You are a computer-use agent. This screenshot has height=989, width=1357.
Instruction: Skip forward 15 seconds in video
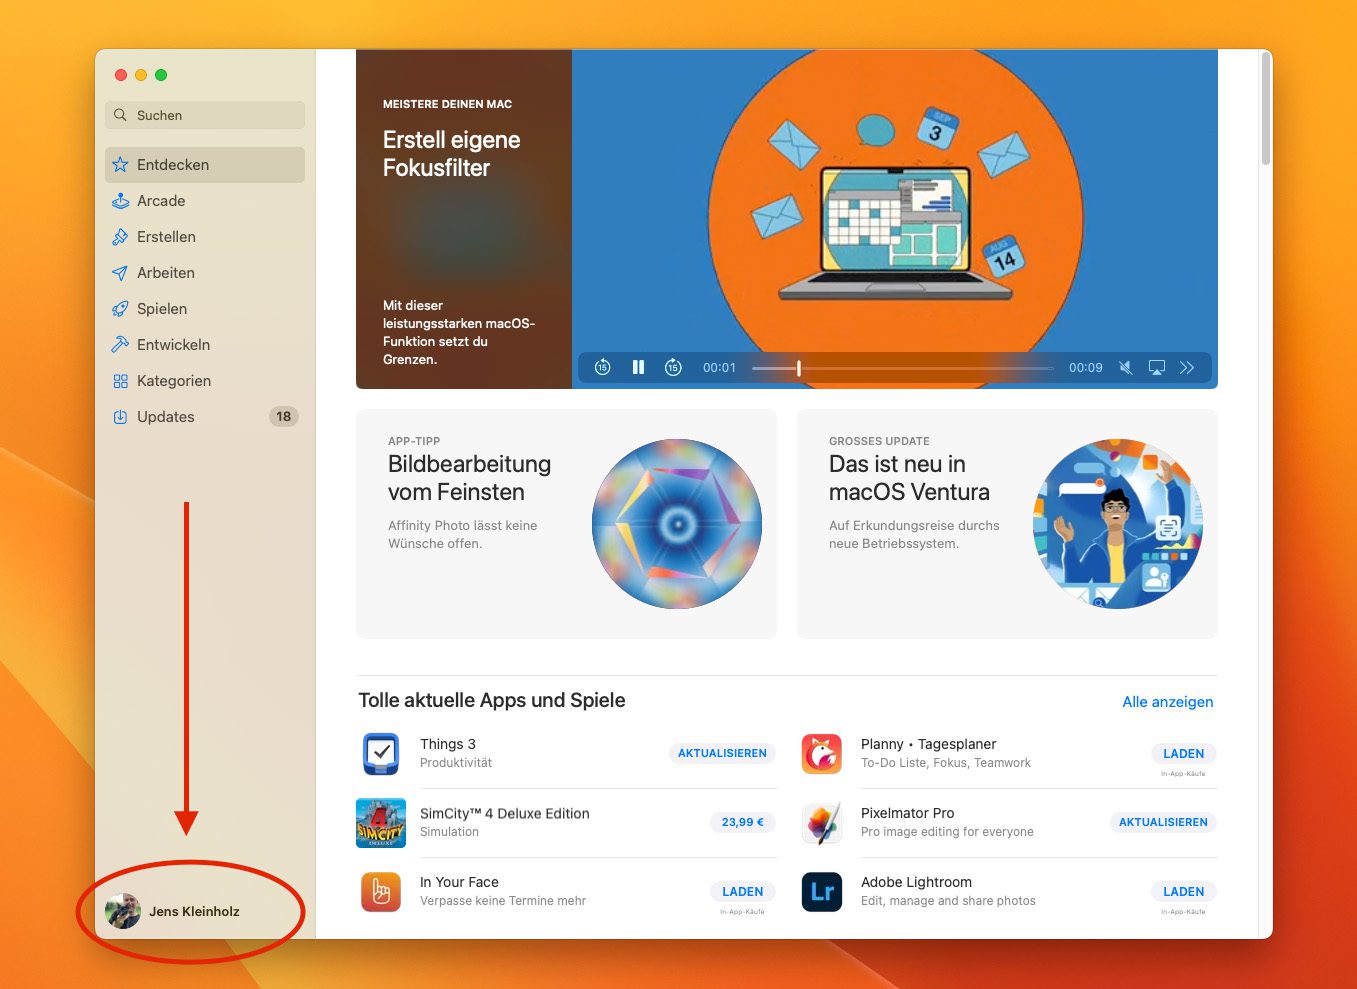point(673,368)
